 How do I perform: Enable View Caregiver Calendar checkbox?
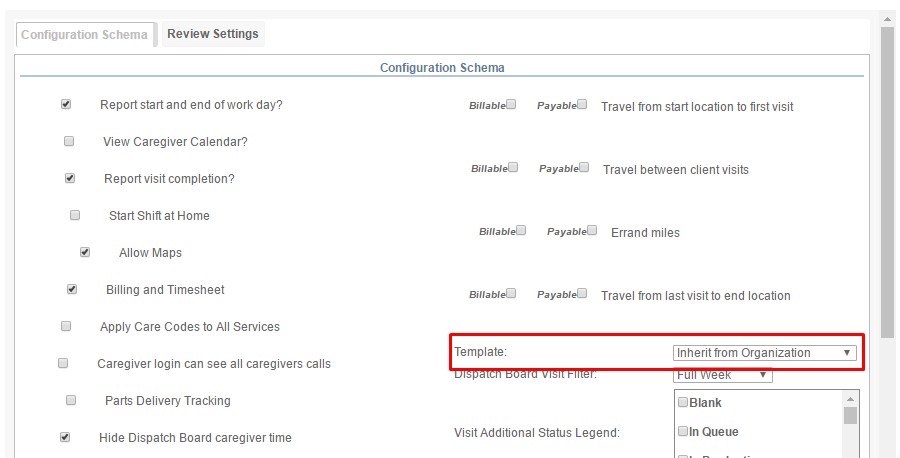click(x=69, y=141)
